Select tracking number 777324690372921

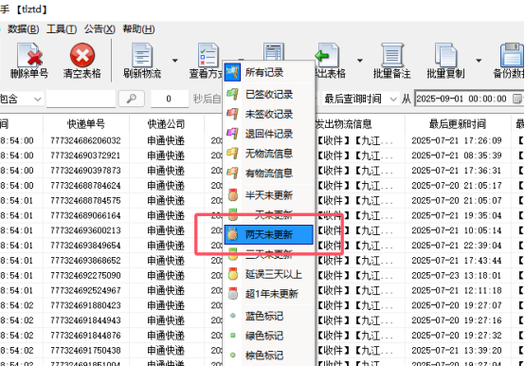[85, 155]
